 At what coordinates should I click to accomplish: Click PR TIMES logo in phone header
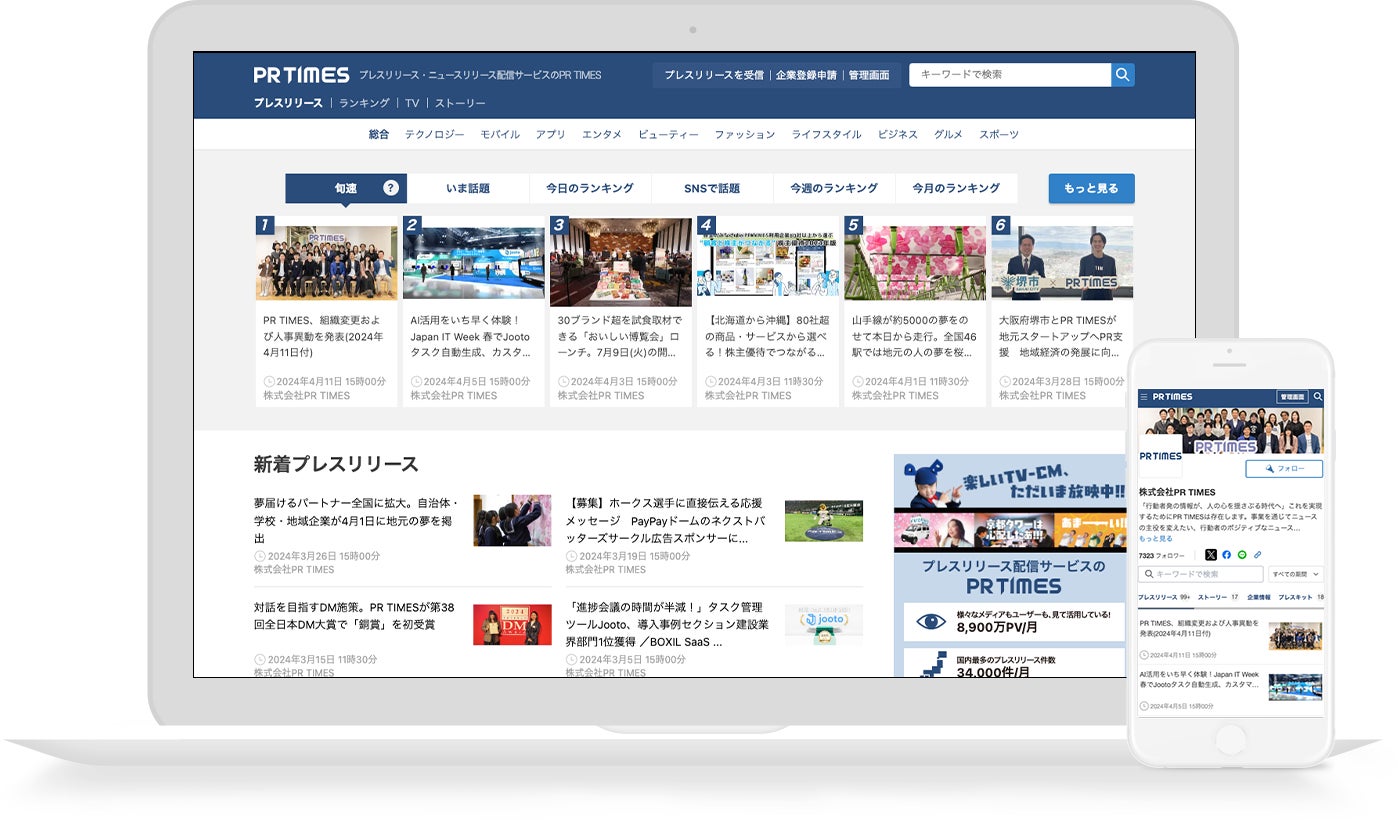click(x=1173, y=397)
